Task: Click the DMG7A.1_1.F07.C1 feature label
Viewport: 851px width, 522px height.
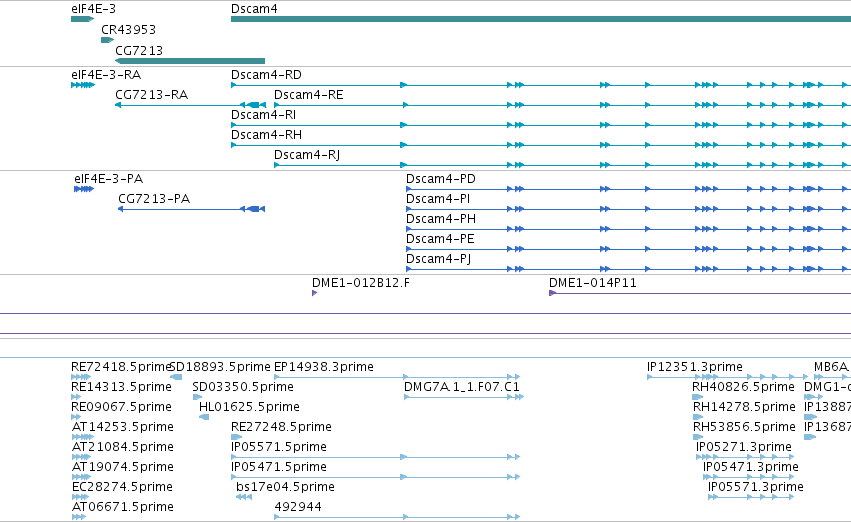Action: pos(462,387)
